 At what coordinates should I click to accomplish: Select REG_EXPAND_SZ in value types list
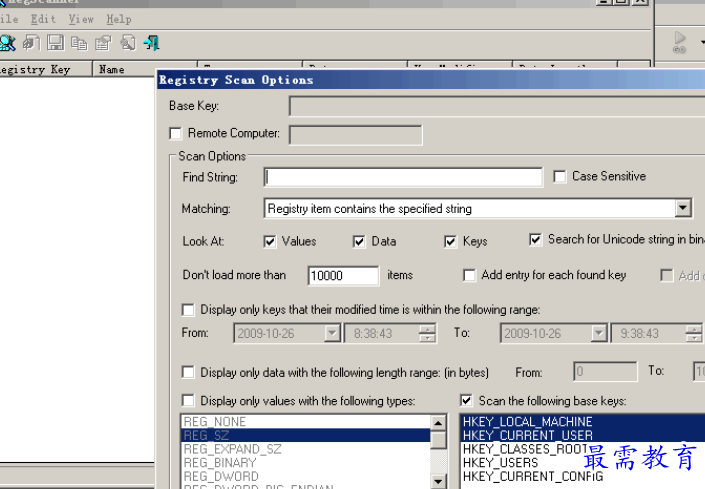306,449
